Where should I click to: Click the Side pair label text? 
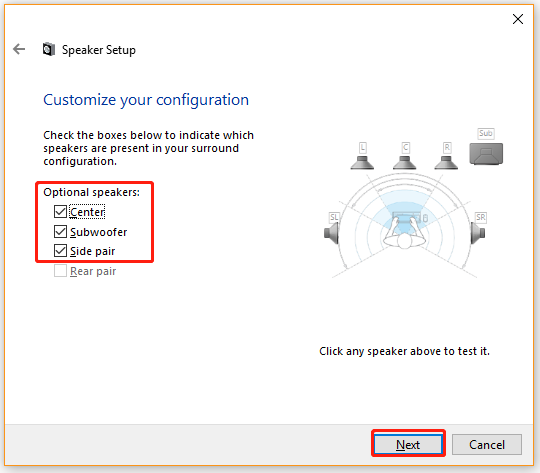tap(92, 251)
